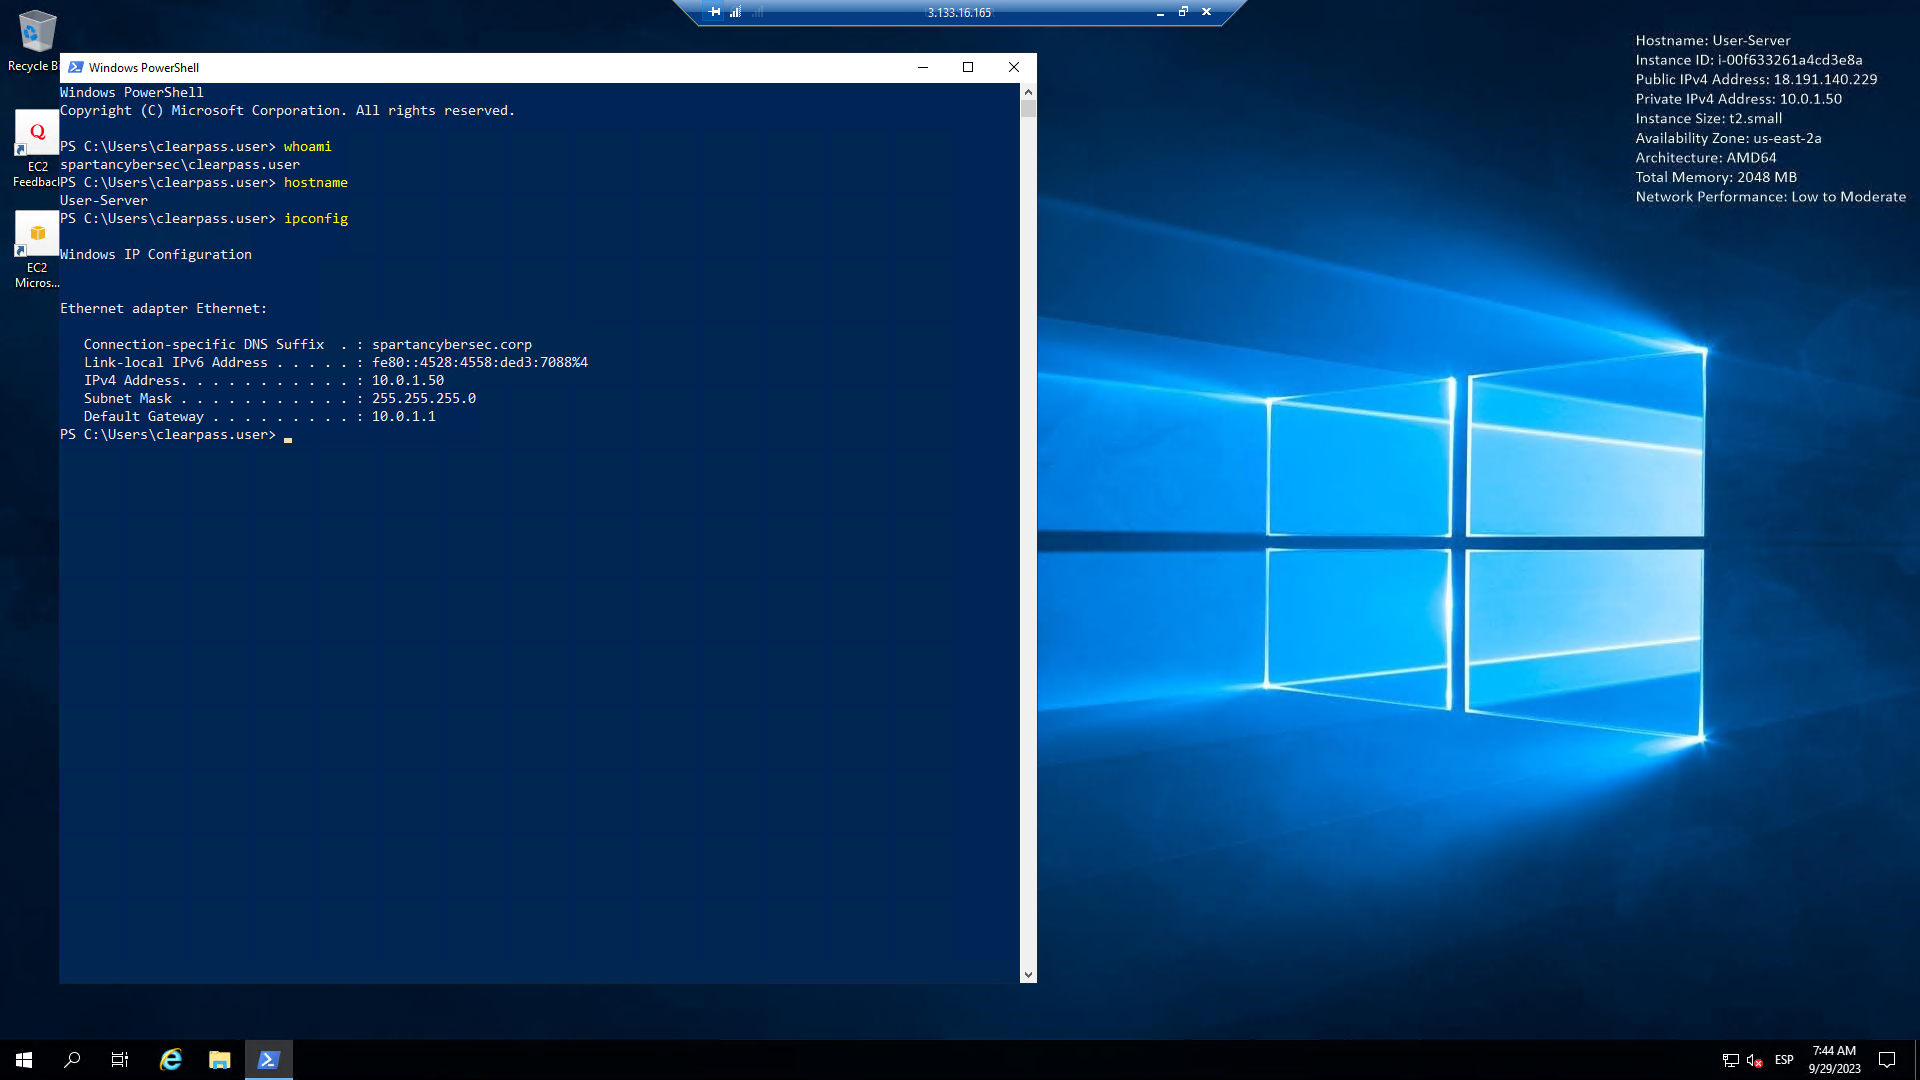Open the network status tray icon
The height and width of the screenshot is (1080, 1920).
pyautogui.click(x=1730, y=1060)
